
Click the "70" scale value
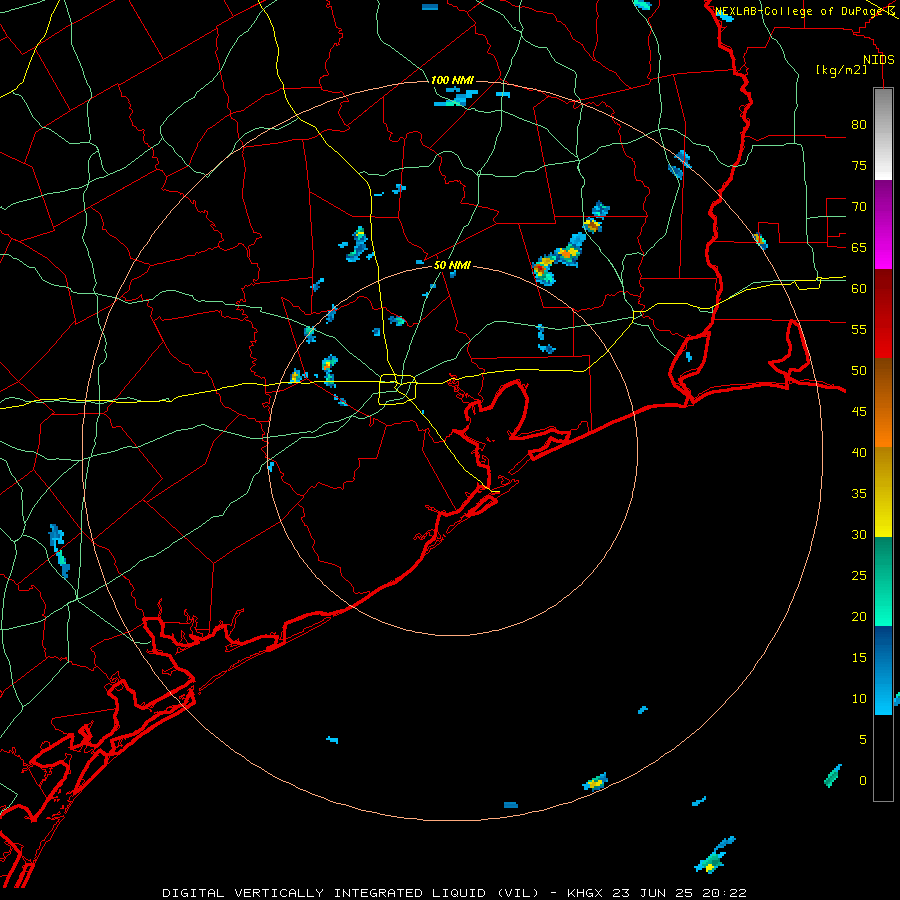(x=859, y=207)
